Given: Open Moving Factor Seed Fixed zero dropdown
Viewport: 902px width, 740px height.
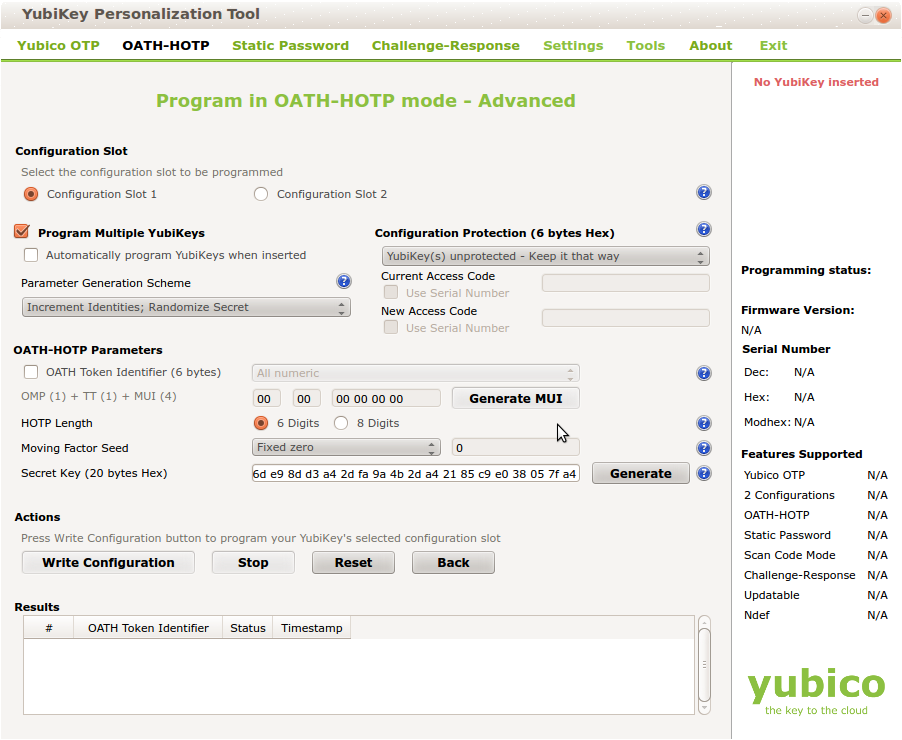Looking at the screenshot, I should 346,448.
